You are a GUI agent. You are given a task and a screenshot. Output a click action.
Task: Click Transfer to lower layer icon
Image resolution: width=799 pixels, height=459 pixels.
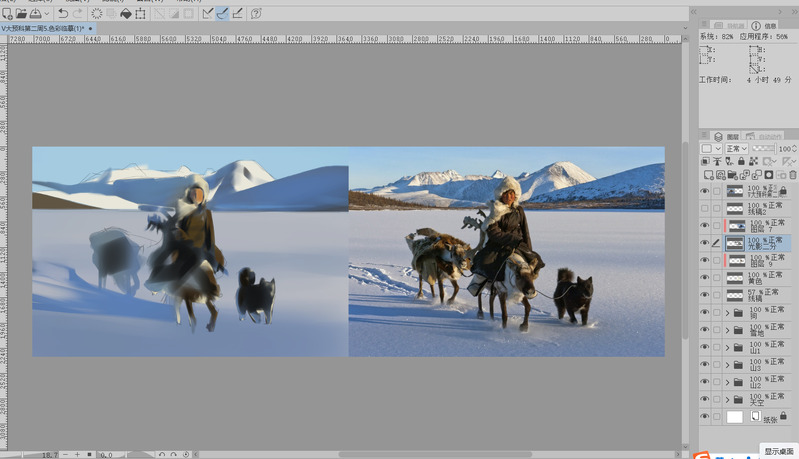point(744,175)
